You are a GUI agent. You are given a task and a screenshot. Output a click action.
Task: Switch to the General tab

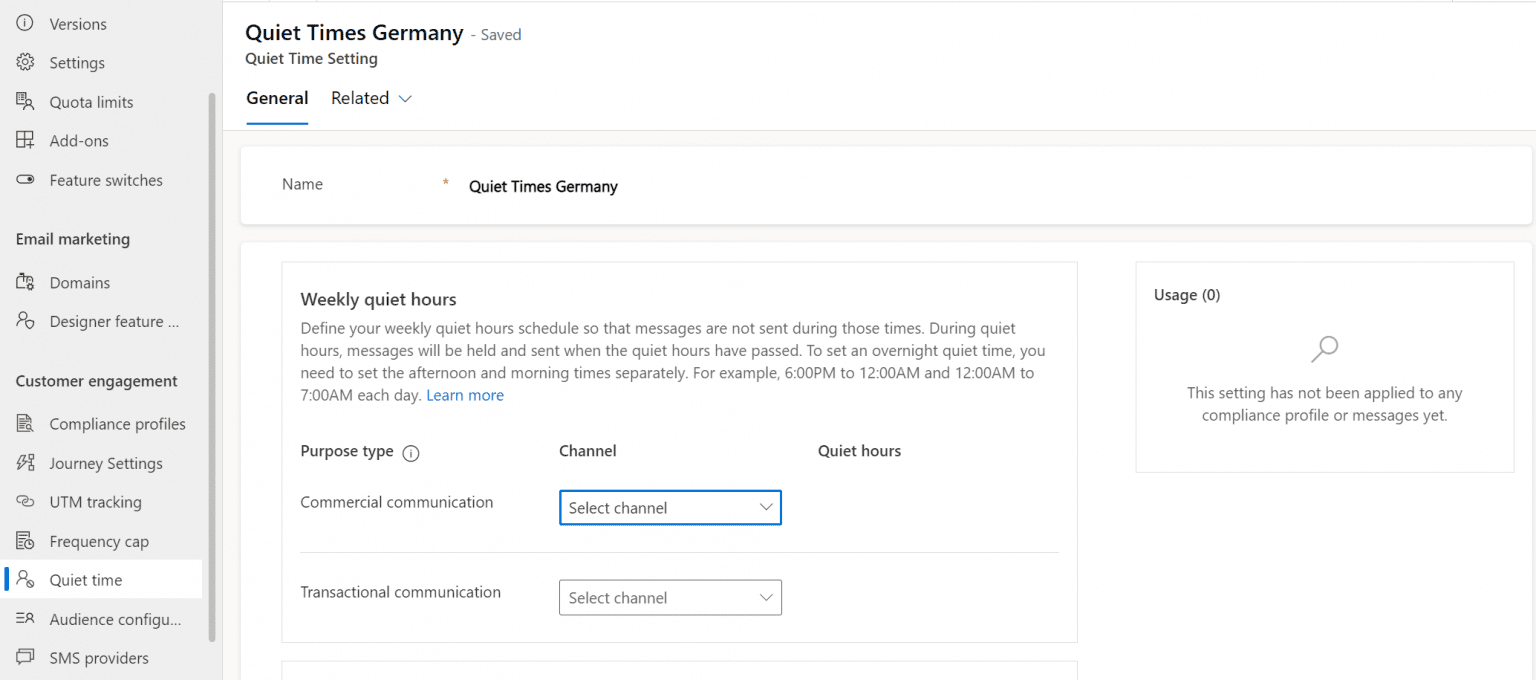click(x=277, y=98)
